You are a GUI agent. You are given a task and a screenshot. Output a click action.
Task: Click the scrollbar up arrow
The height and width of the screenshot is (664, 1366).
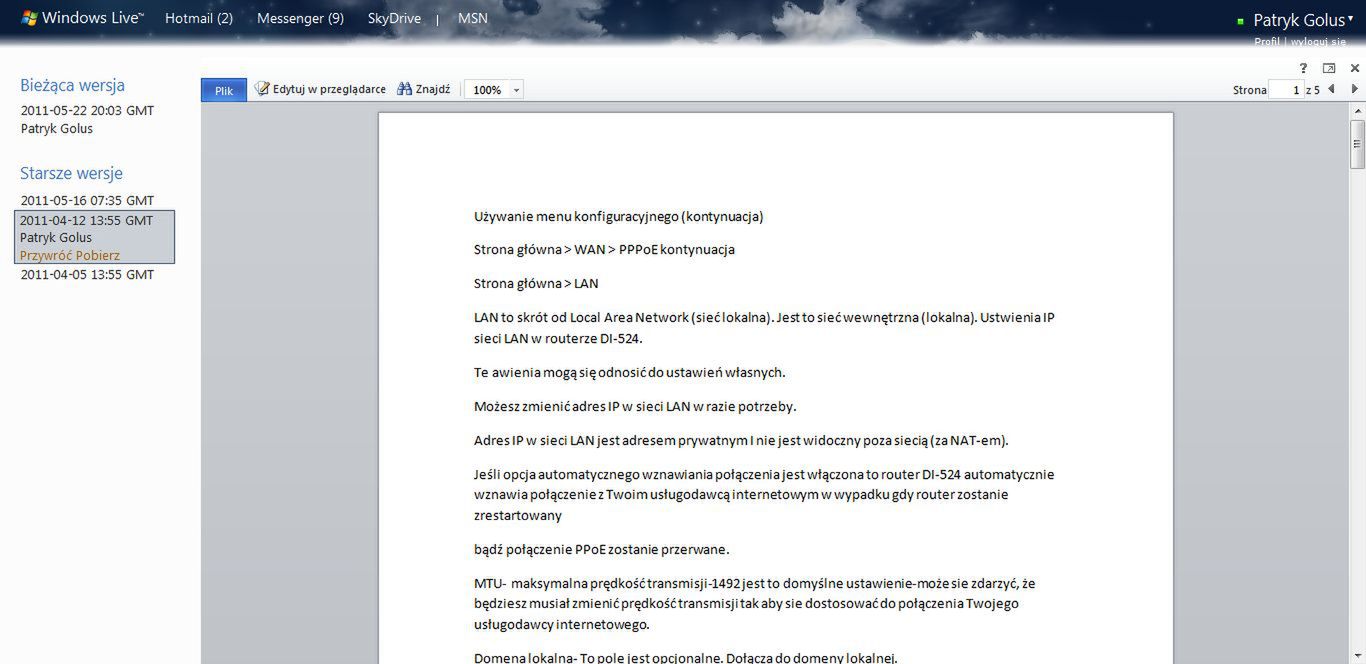click(x=1357, y=109)
